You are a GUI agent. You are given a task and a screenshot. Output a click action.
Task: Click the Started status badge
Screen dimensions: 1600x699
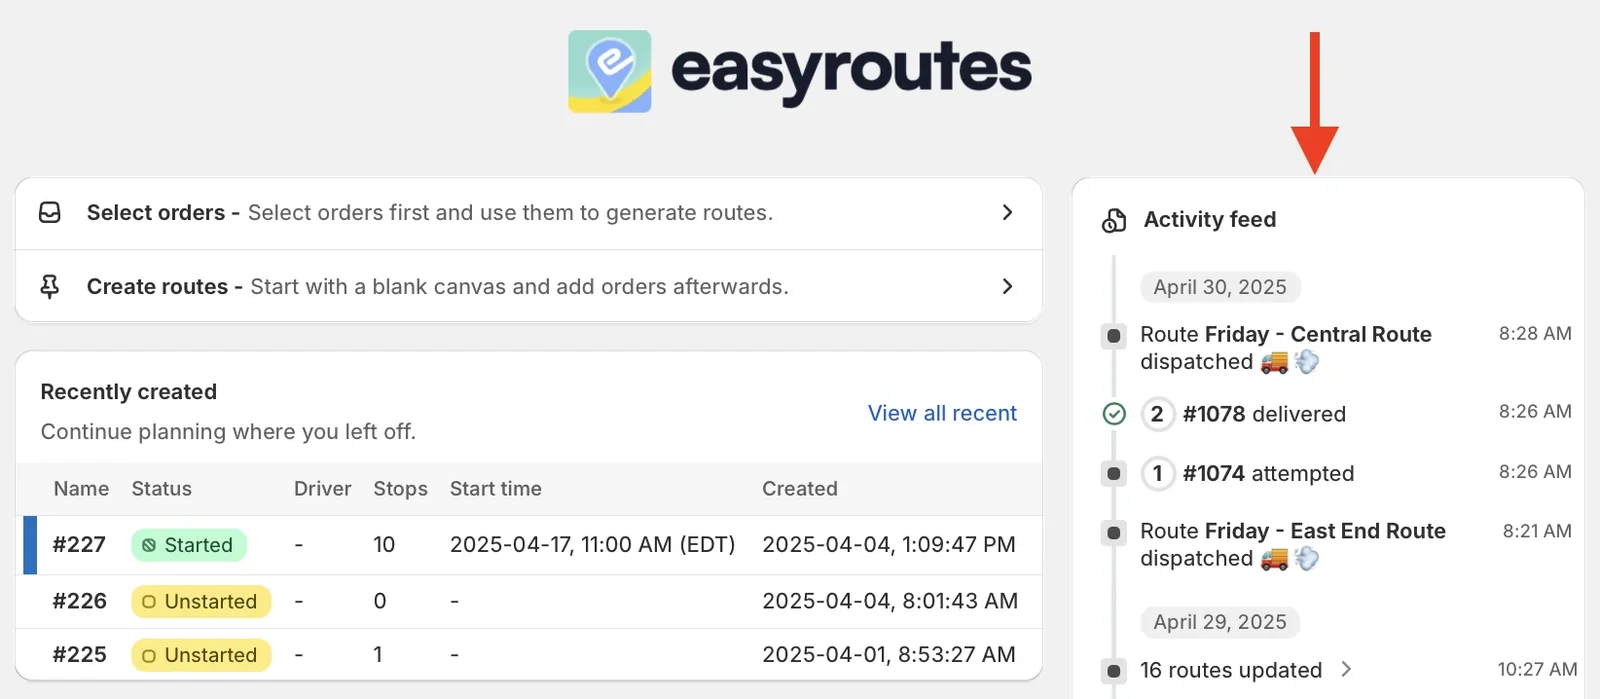pos(189,545)
